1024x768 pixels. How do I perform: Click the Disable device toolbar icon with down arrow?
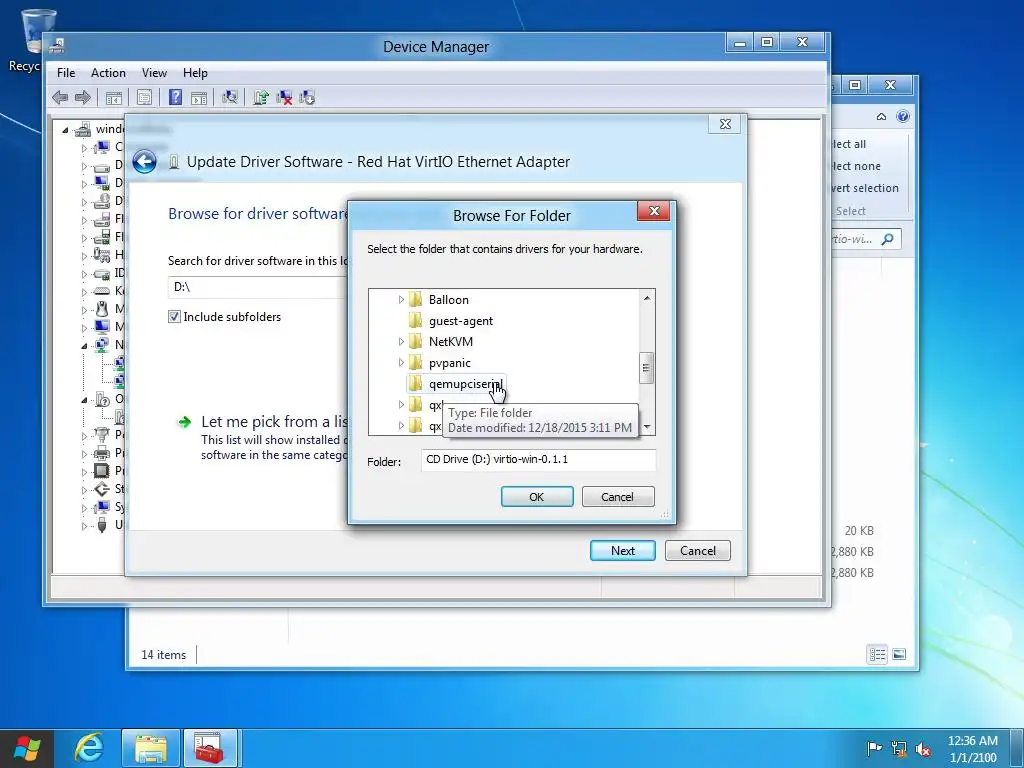tap(307, 98)
